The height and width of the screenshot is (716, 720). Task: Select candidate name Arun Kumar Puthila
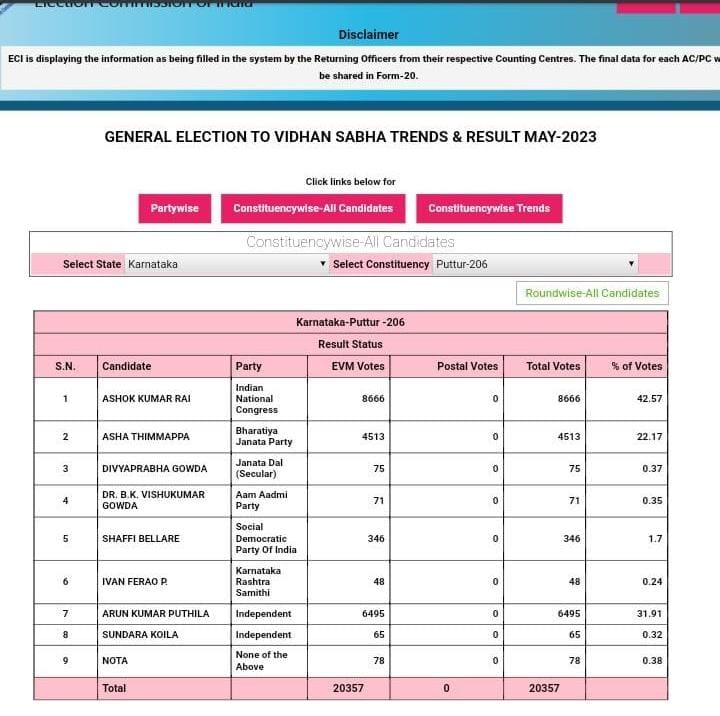156,613
